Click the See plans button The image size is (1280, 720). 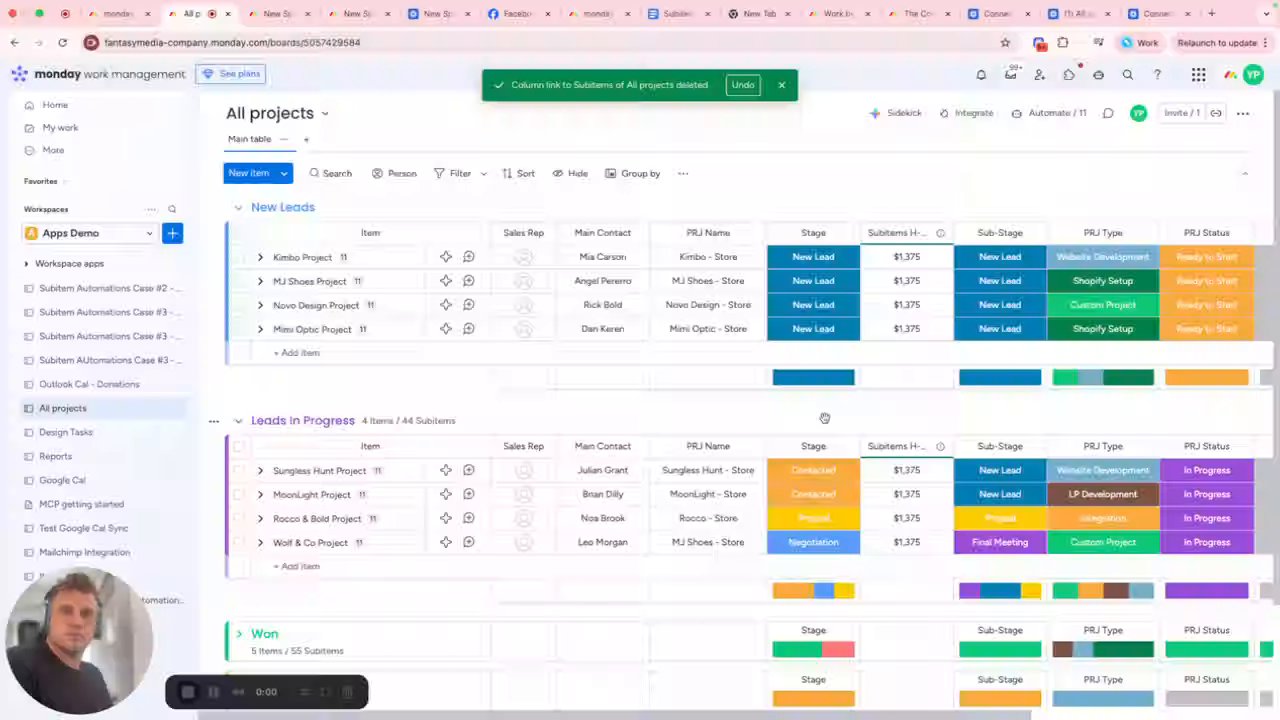click(x=231, y=74)
